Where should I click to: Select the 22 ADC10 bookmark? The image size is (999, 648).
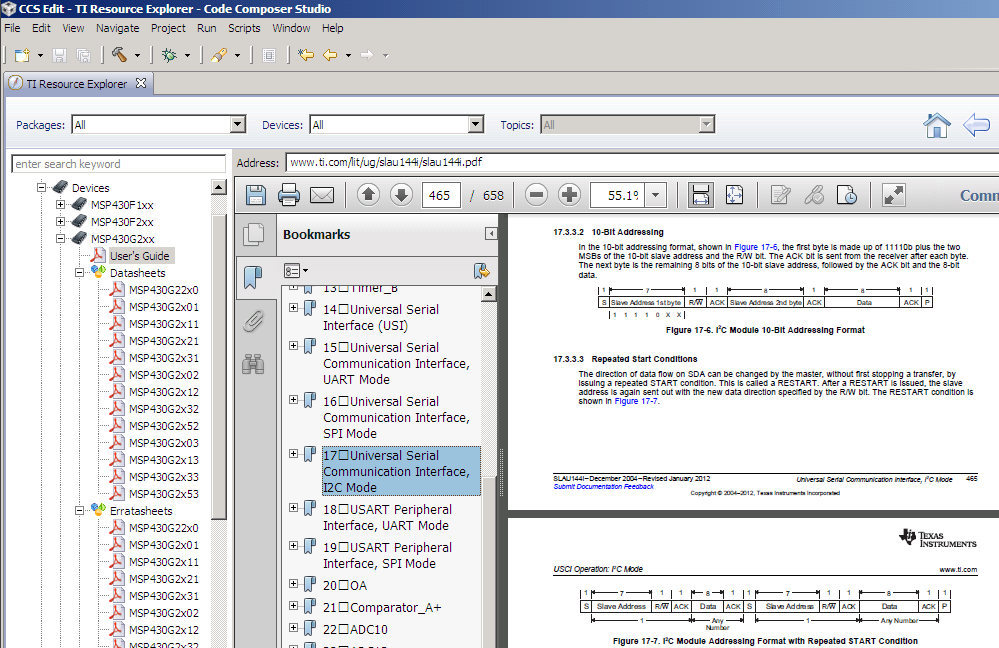point(356,630)
